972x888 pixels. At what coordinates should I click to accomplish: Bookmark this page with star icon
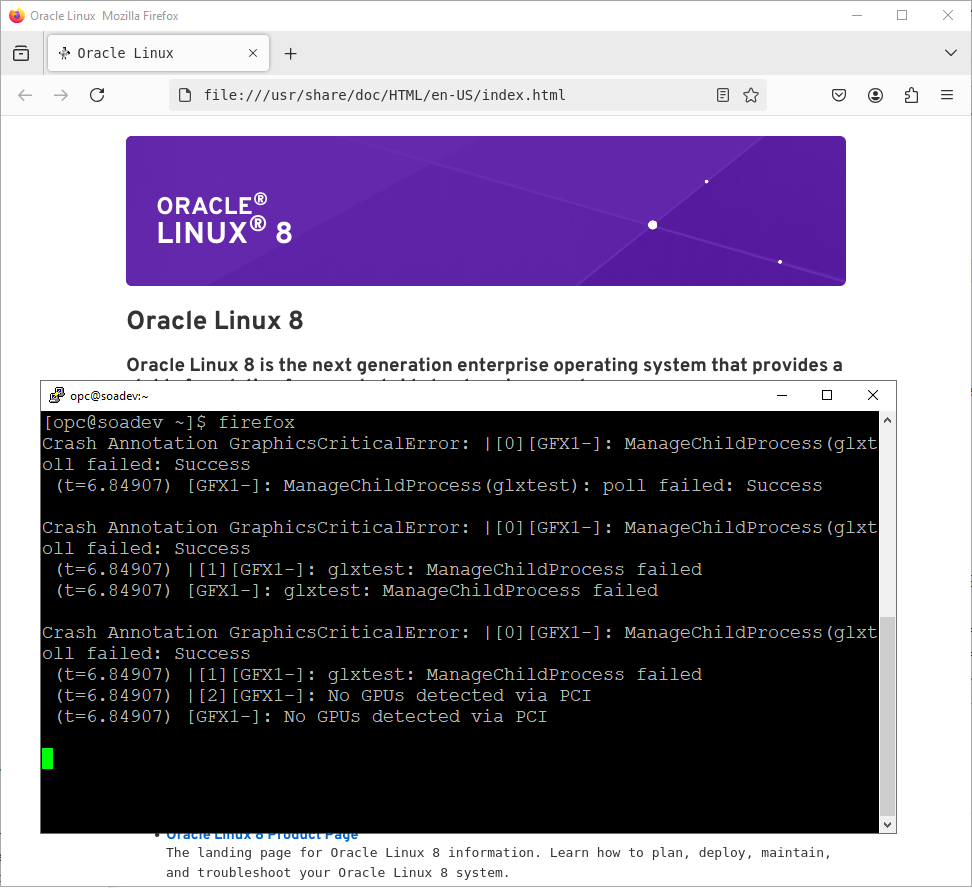point(751,95)
